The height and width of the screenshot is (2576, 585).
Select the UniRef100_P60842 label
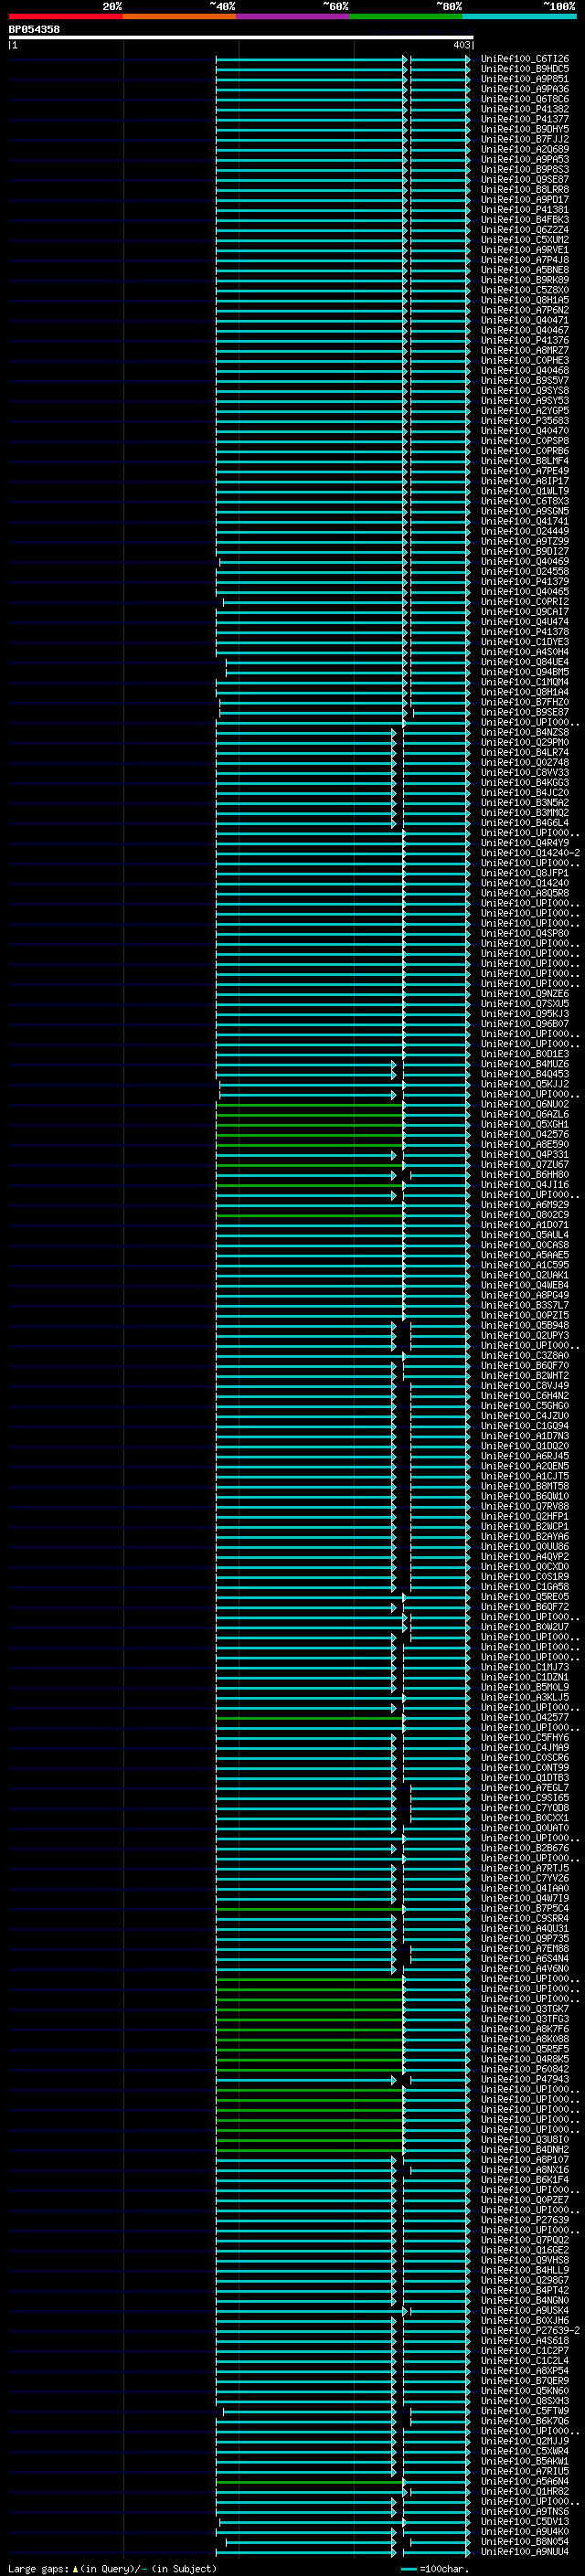(x=525, y=2069)
